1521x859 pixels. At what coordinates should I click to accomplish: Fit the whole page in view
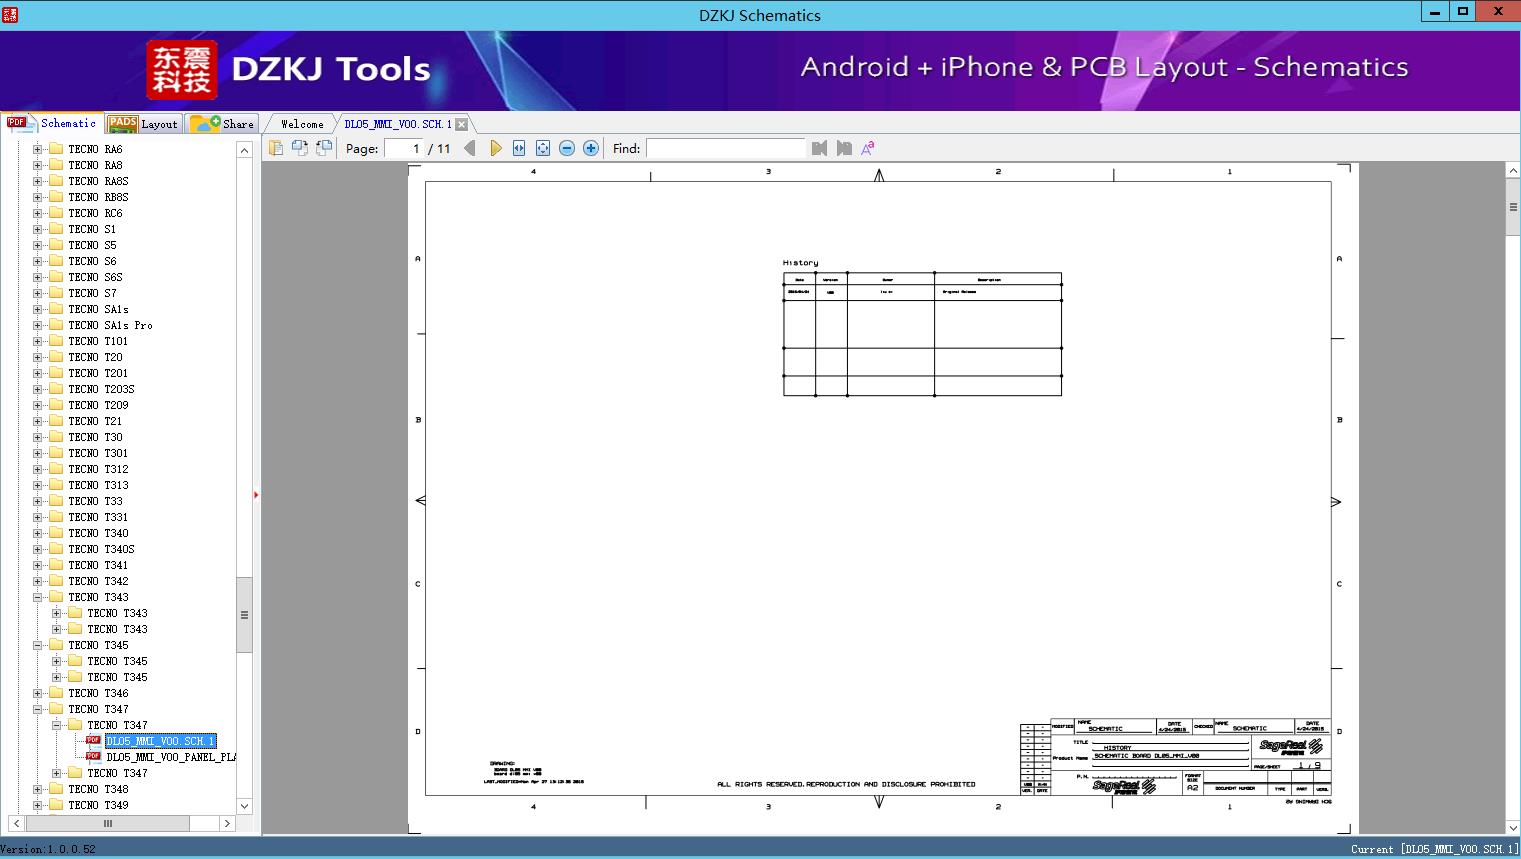coord(543,148)
